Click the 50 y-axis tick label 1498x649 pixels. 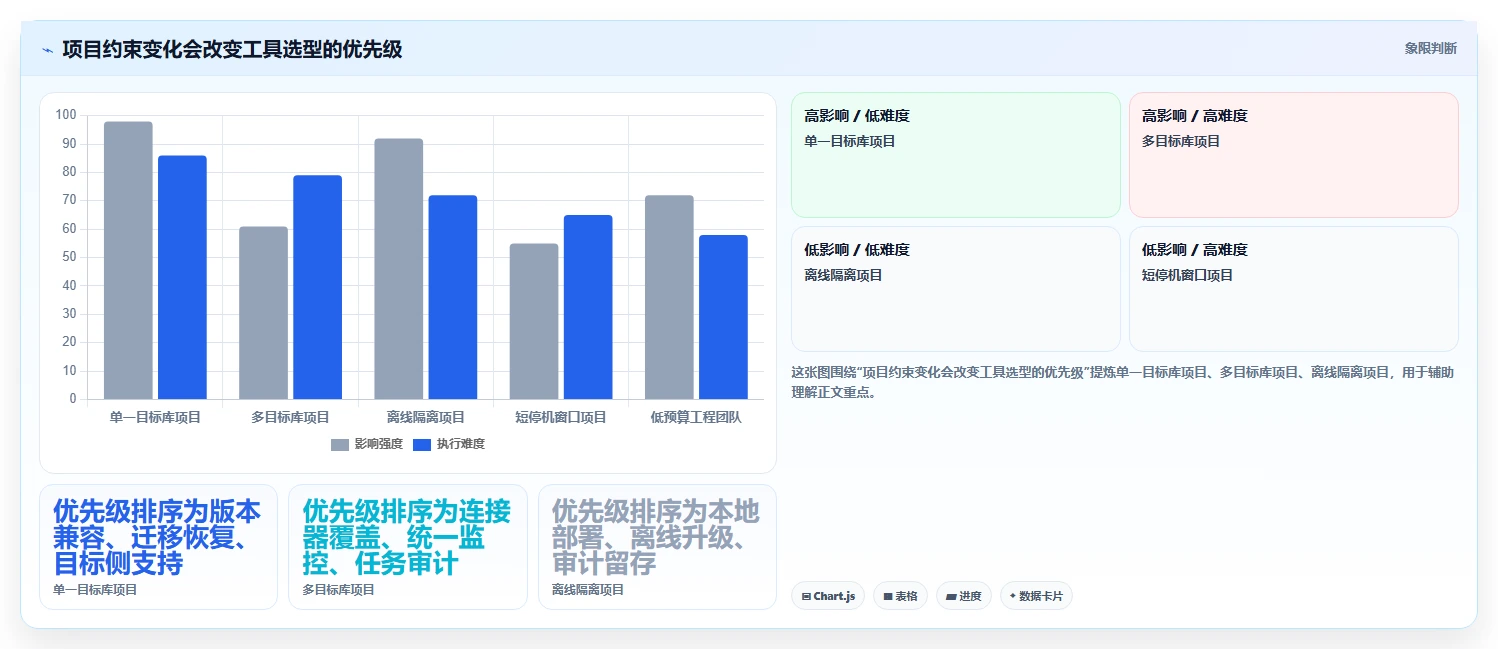point(69,257)
